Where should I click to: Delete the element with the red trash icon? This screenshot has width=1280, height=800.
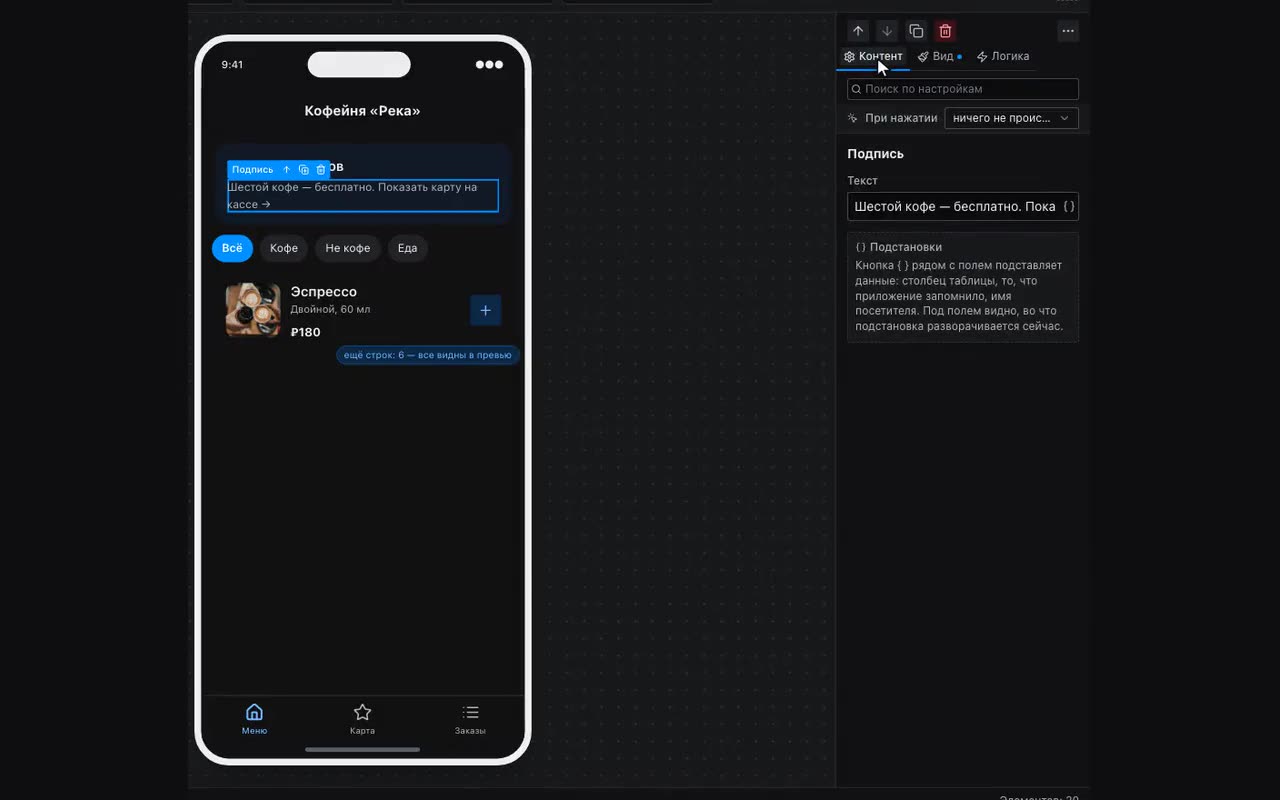pos(945,31)
